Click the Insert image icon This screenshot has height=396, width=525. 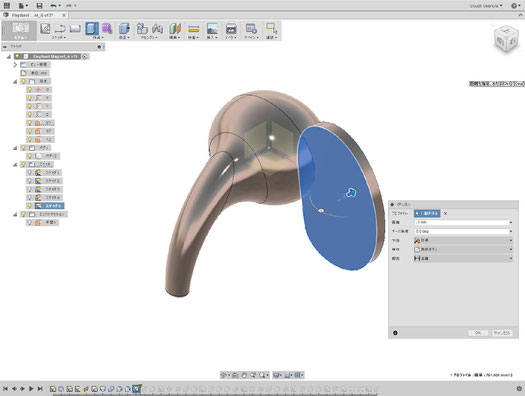[212, 29]
